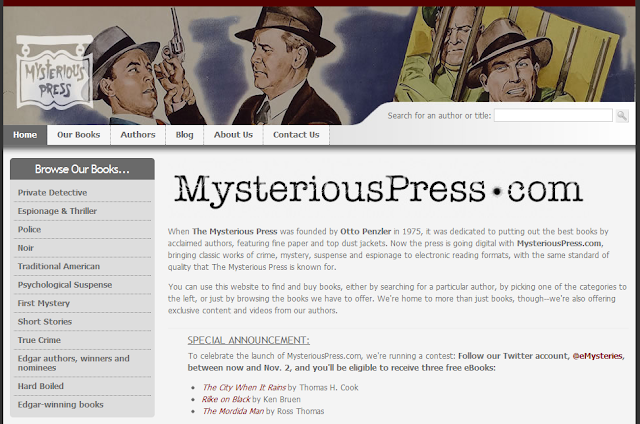The image size is (640, 424).
Task: Open the Short Stories category
Action: [45, 322]
